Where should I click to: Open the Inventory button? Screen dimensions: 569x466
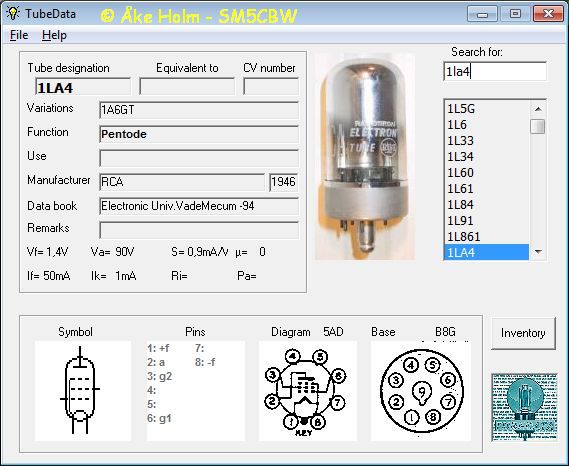pos(523,333)
